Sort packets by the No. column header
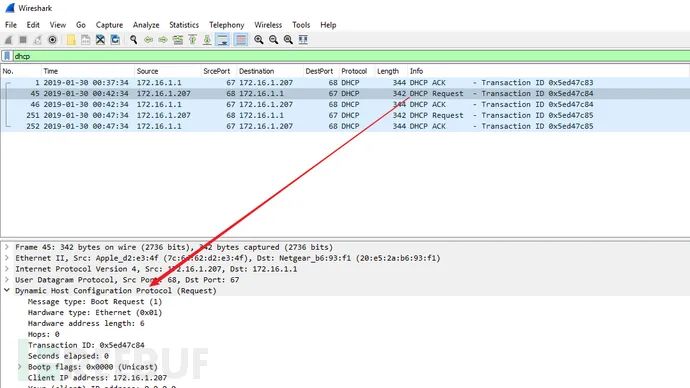 click(21, 71)
